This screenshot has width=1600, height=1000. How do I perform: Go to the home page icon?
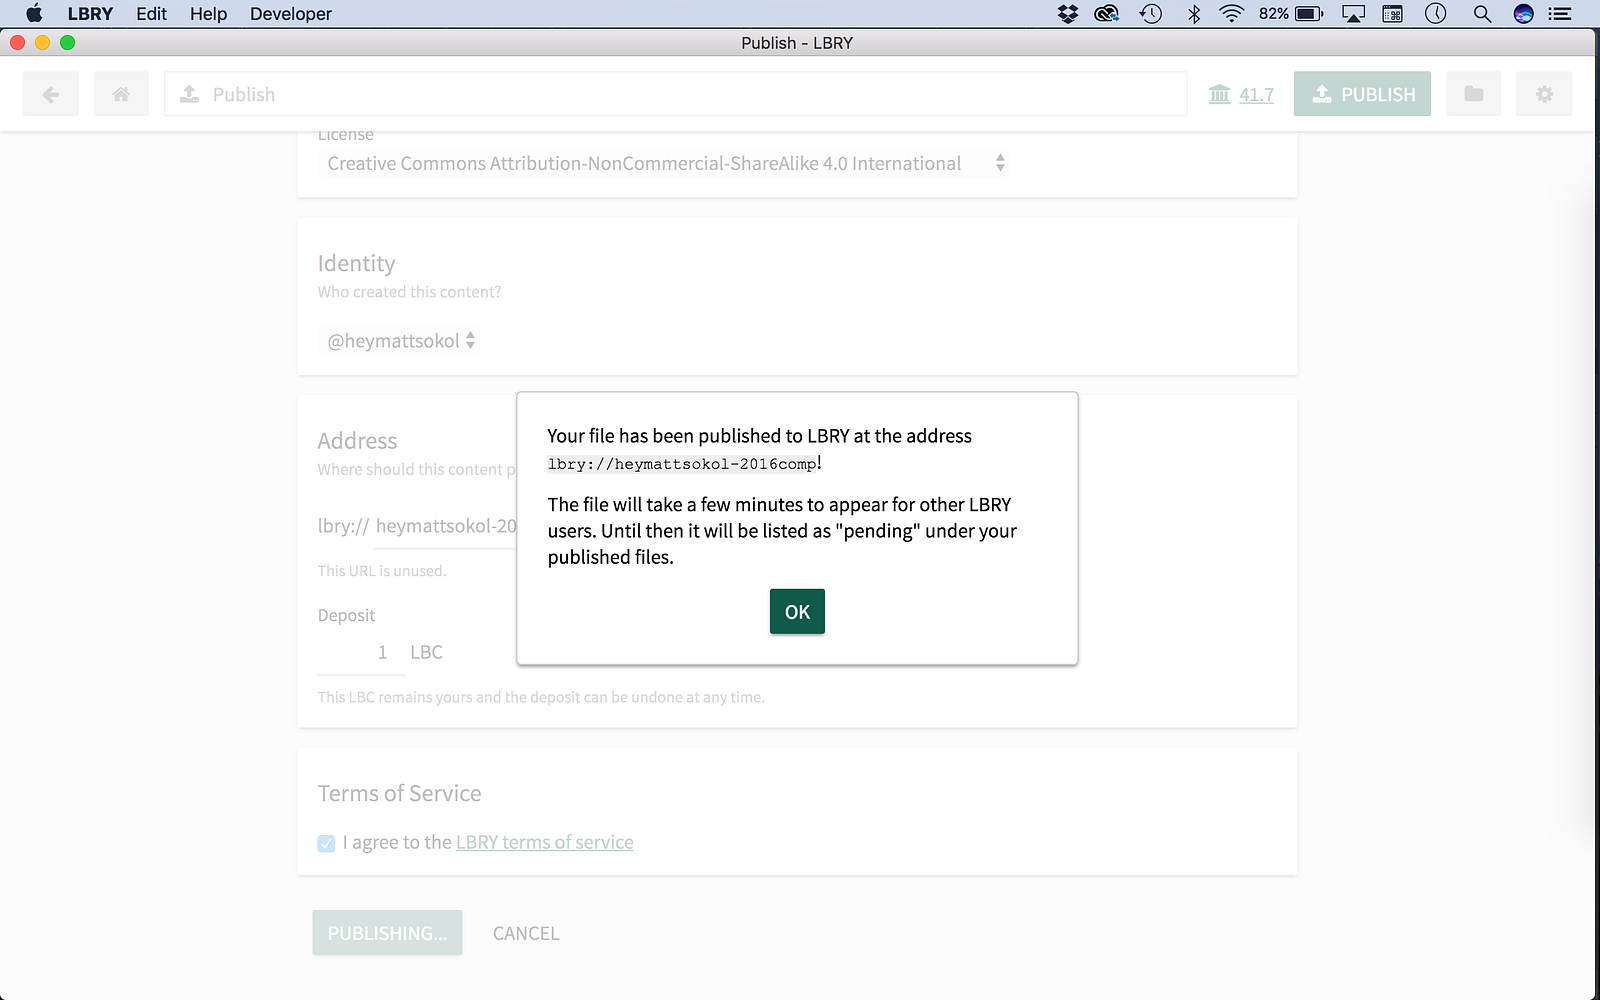click(x=121, y=94)
